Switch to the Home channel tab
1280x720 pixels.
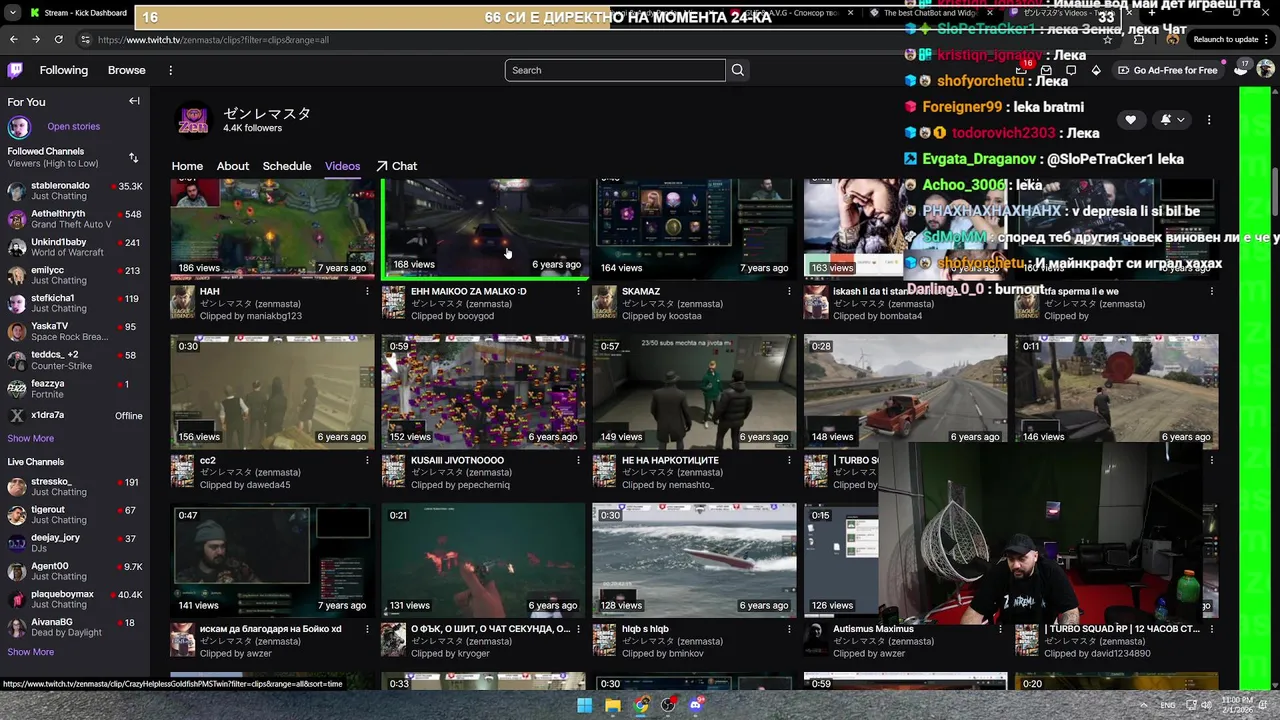(187, 166)
